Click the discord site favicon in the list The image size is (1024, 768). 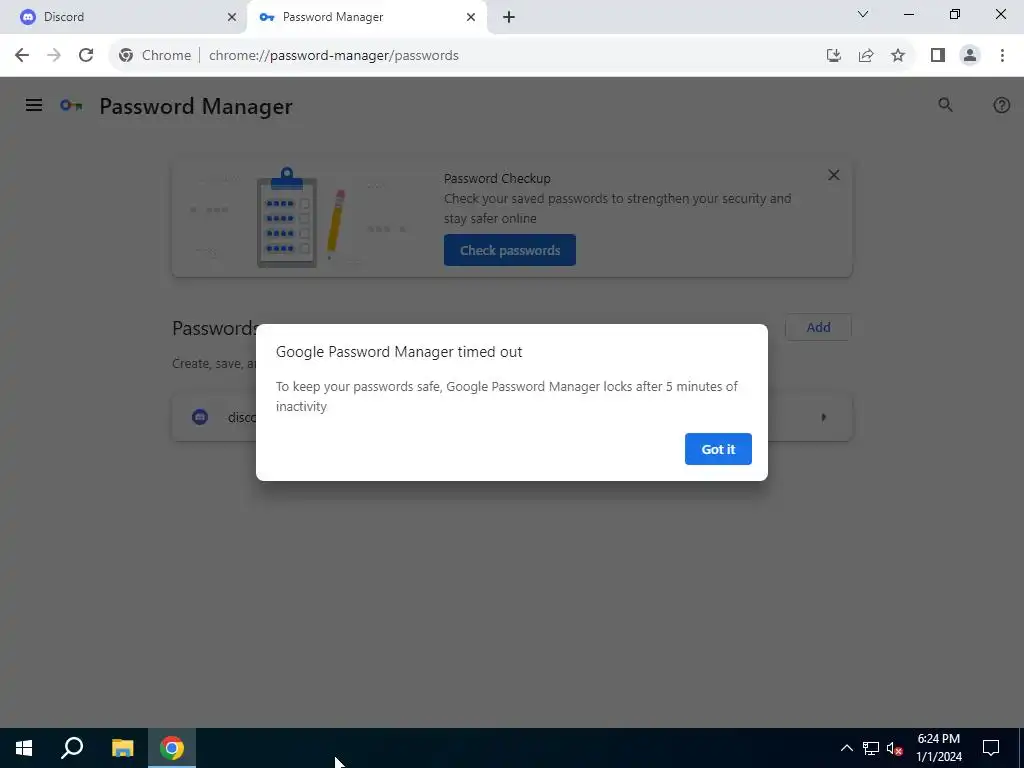coord(200,417)
